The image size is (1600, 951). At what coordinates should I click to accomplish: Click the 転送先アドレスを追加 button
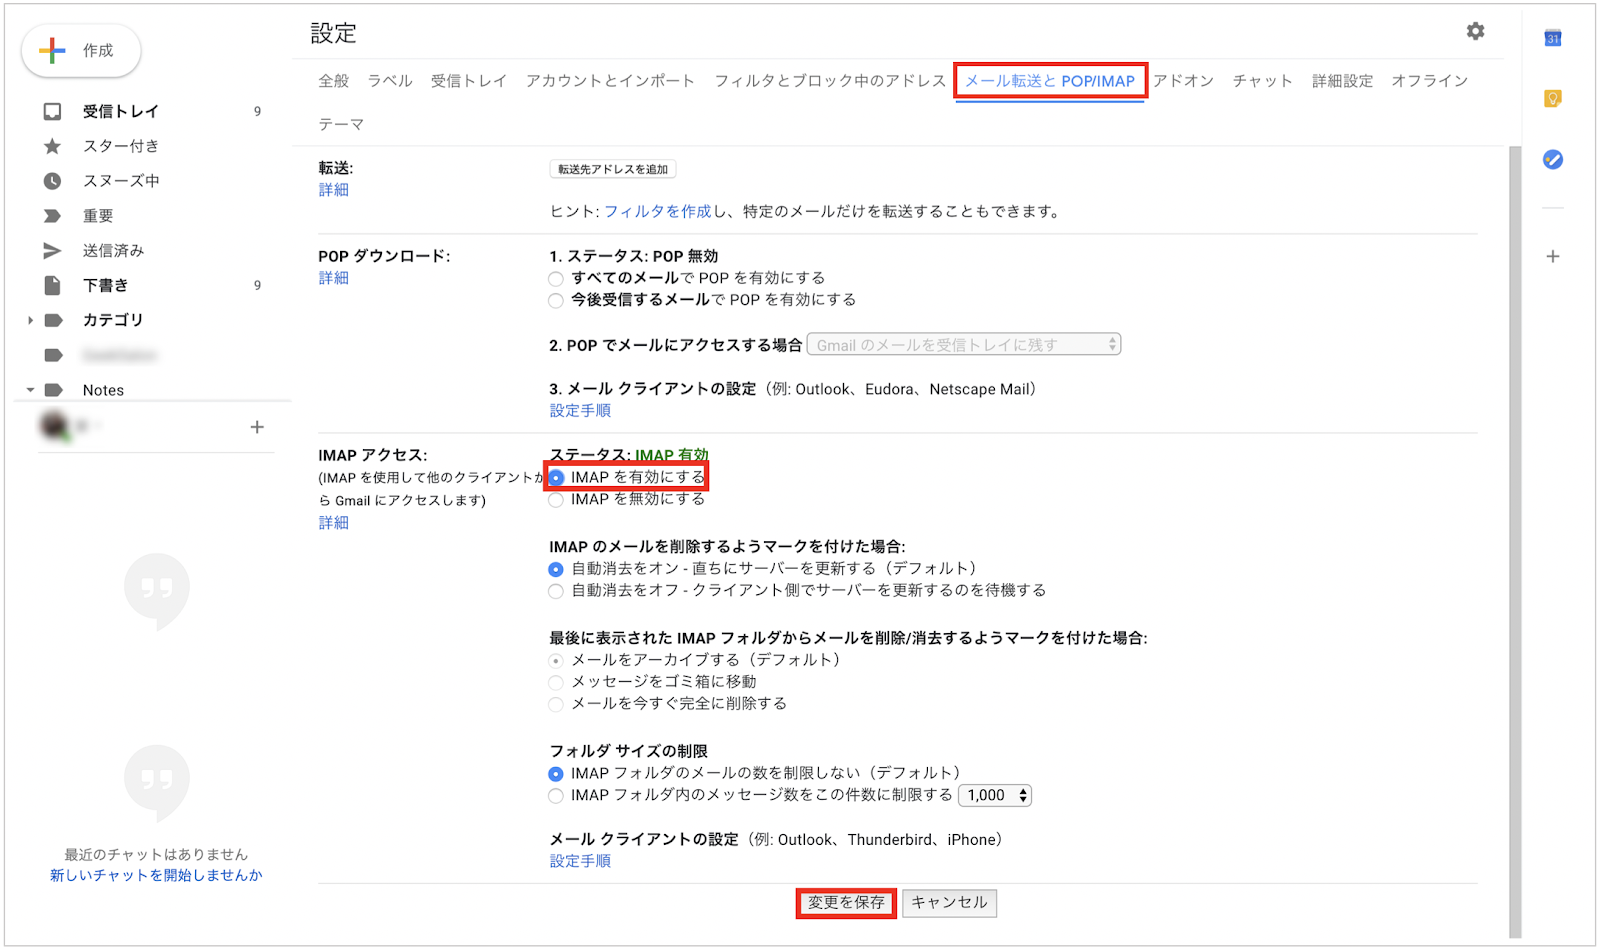(611, 168)
